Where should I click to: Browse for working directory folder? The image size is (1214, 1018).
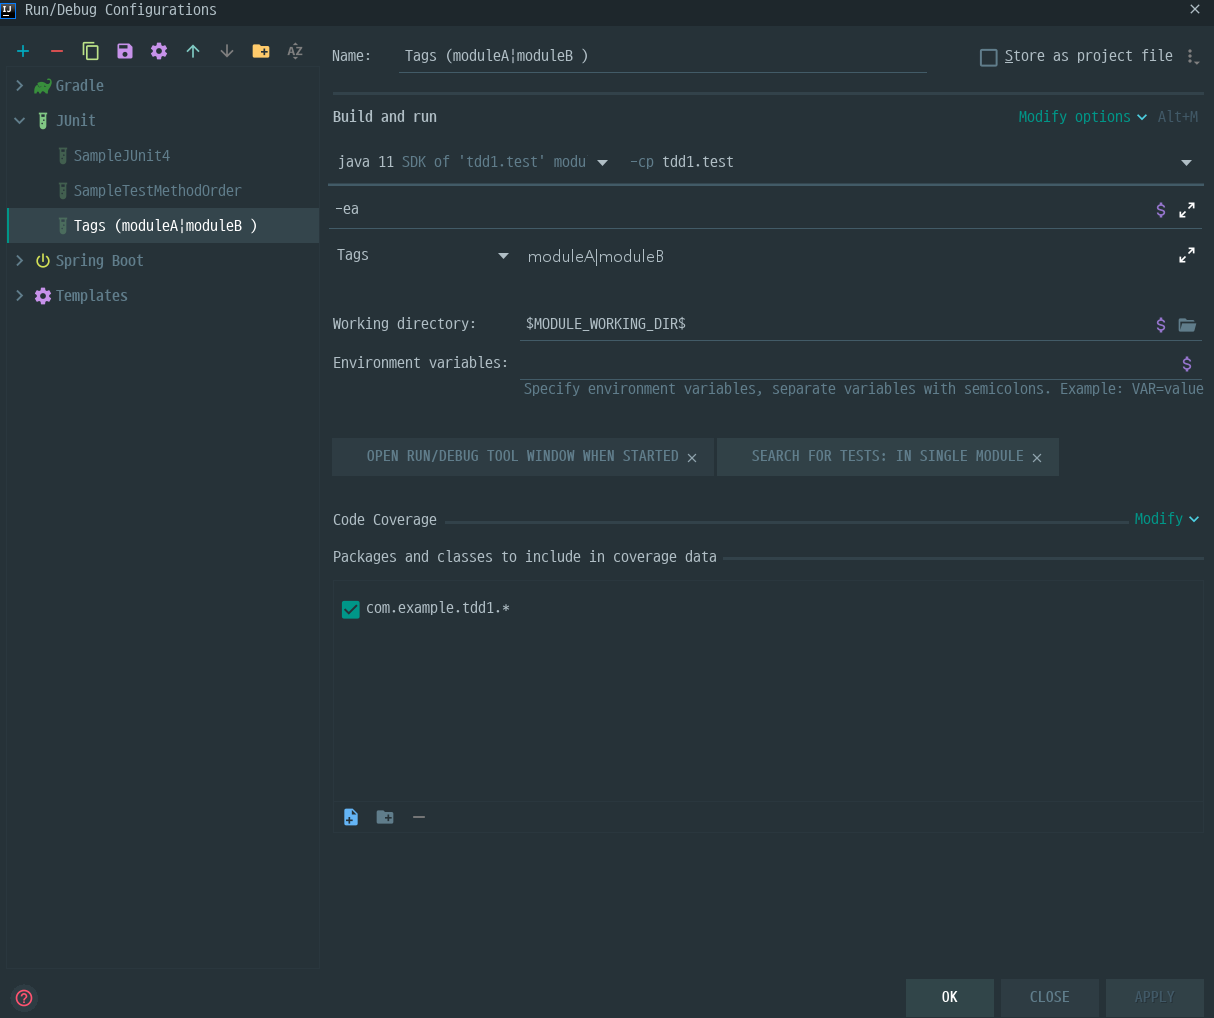tap(1187, 325)
